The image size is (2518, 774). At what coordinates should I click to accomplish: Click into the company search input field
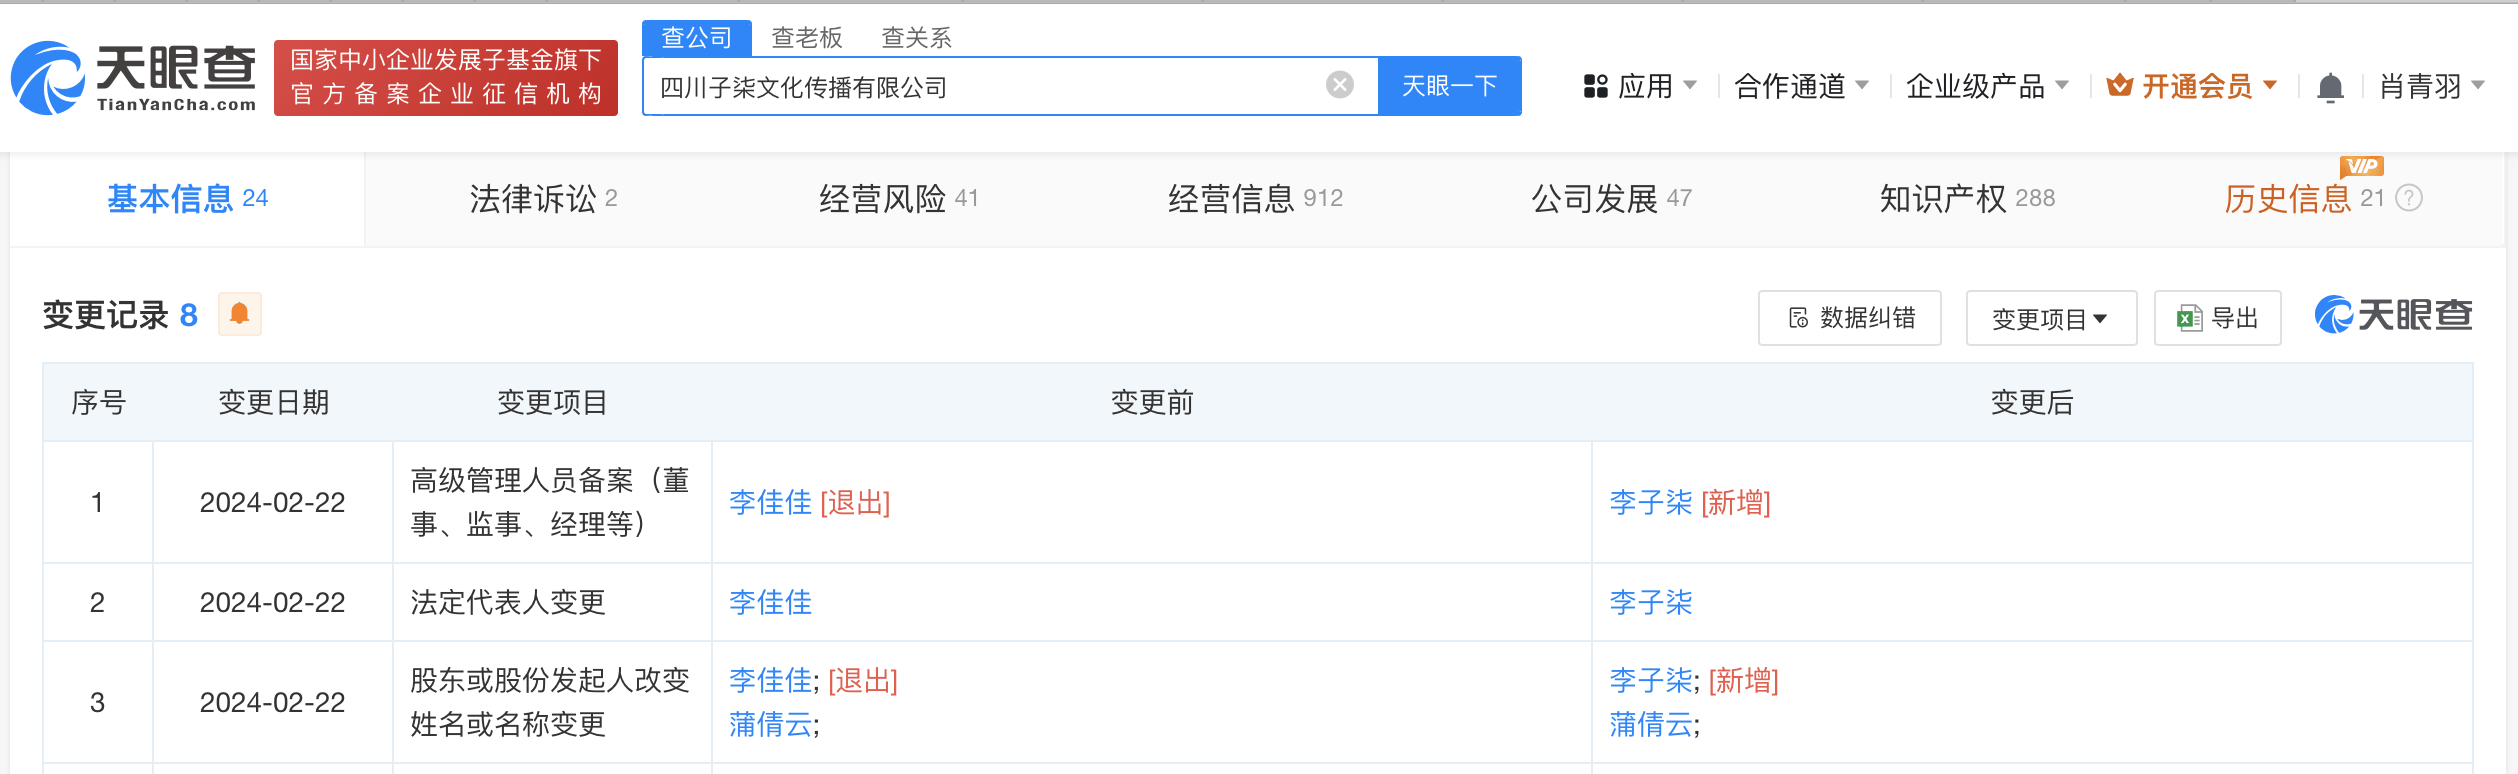coord(980,87)
